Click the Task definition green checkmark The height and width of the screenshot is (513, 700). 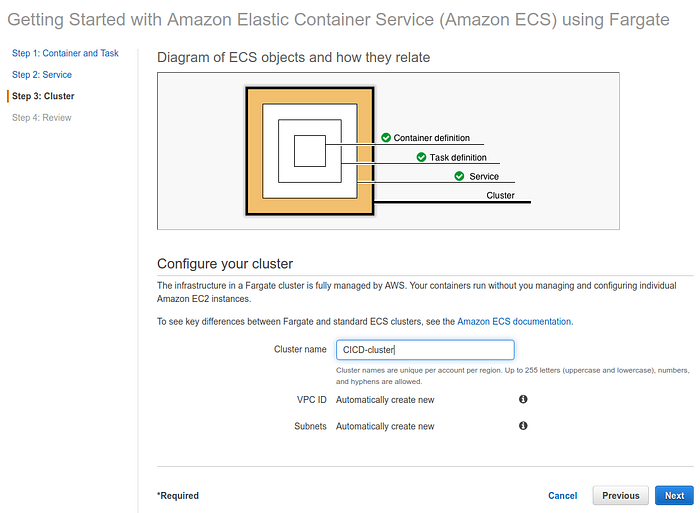coord(422,157)
